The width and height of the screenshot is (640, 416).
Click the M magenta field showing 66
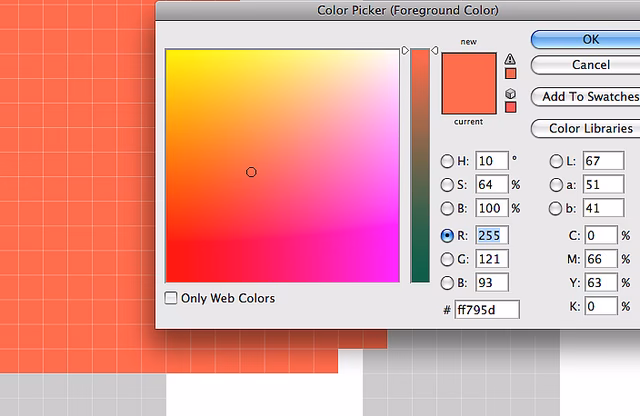(x=601, y=259)
